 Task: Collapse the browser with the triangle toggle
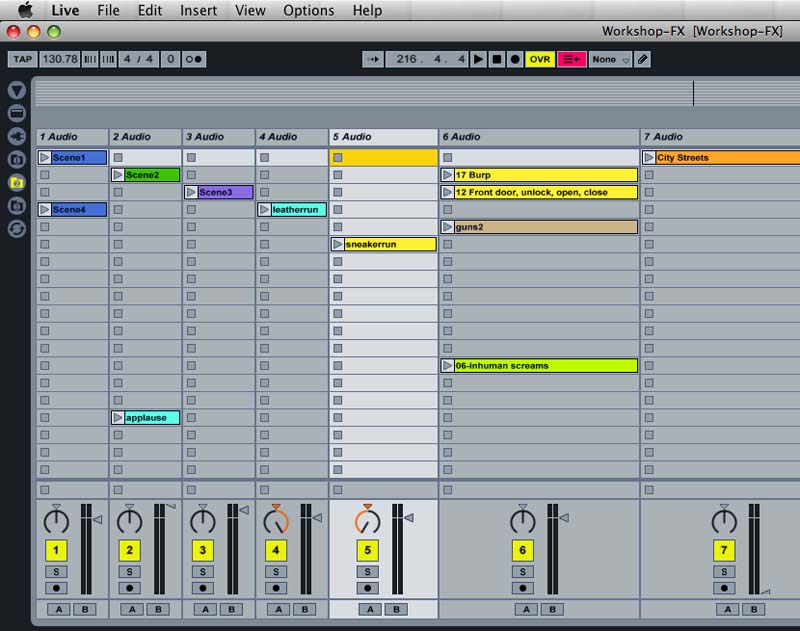[17, 90]
